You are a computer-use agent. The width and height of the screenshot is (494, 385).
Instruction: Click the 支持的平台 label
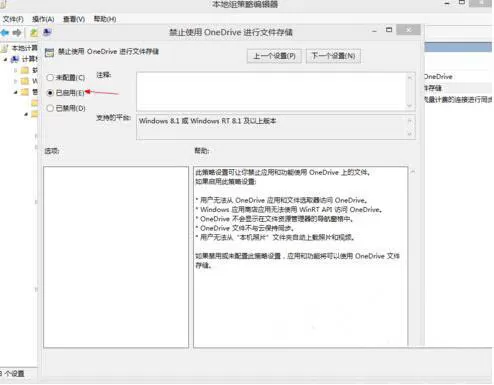113,118
